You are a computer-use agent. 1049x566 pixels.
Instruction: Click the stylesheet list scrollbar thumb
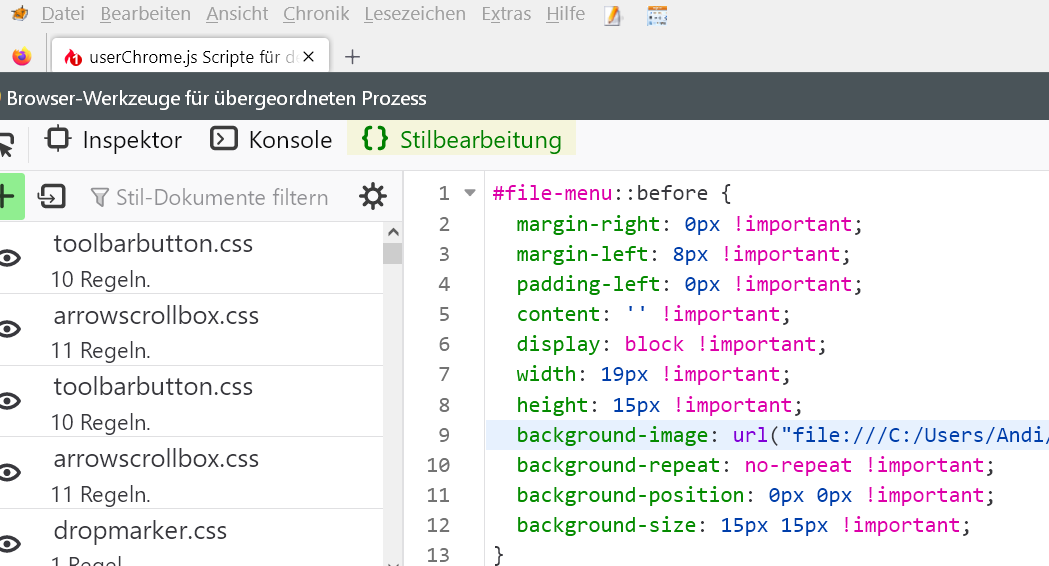click(x=392, y=252)
